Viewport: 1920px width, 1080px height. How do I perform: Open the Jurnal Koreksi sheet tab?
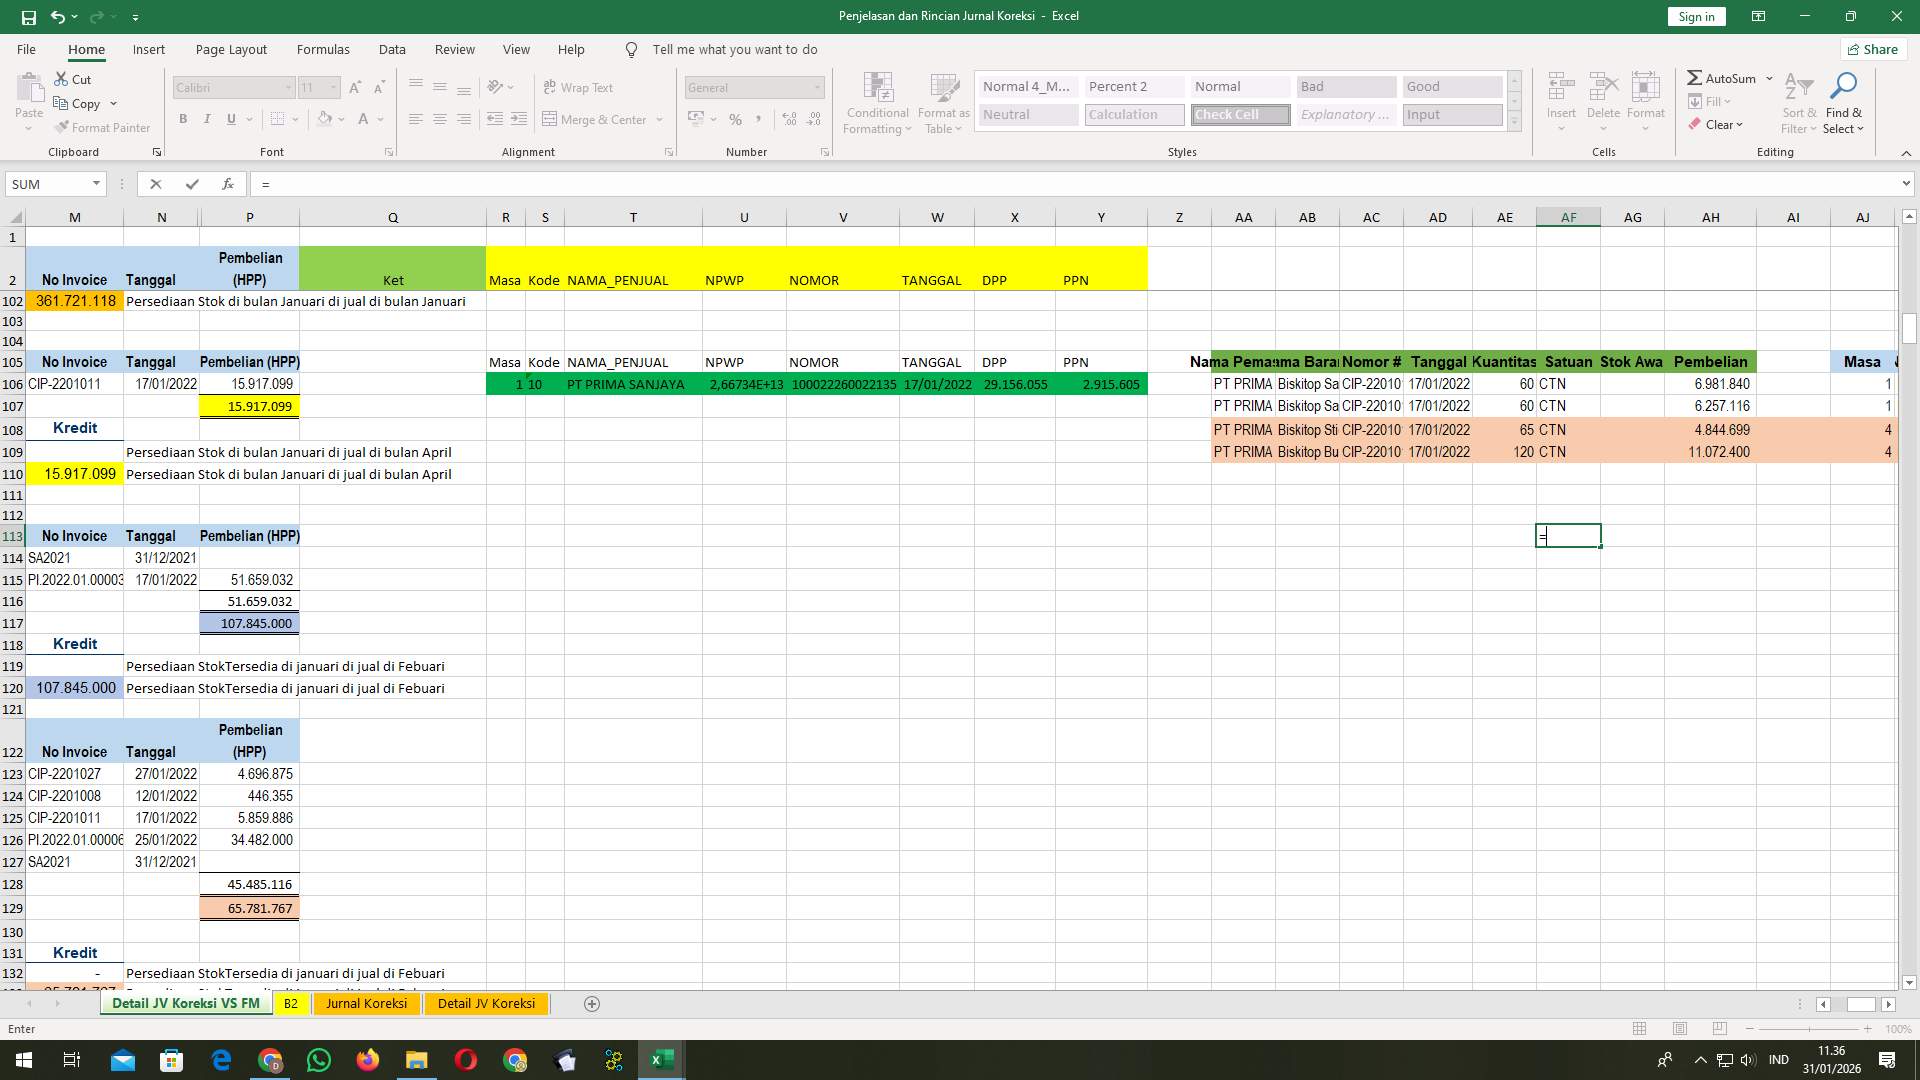point(366,1003)
